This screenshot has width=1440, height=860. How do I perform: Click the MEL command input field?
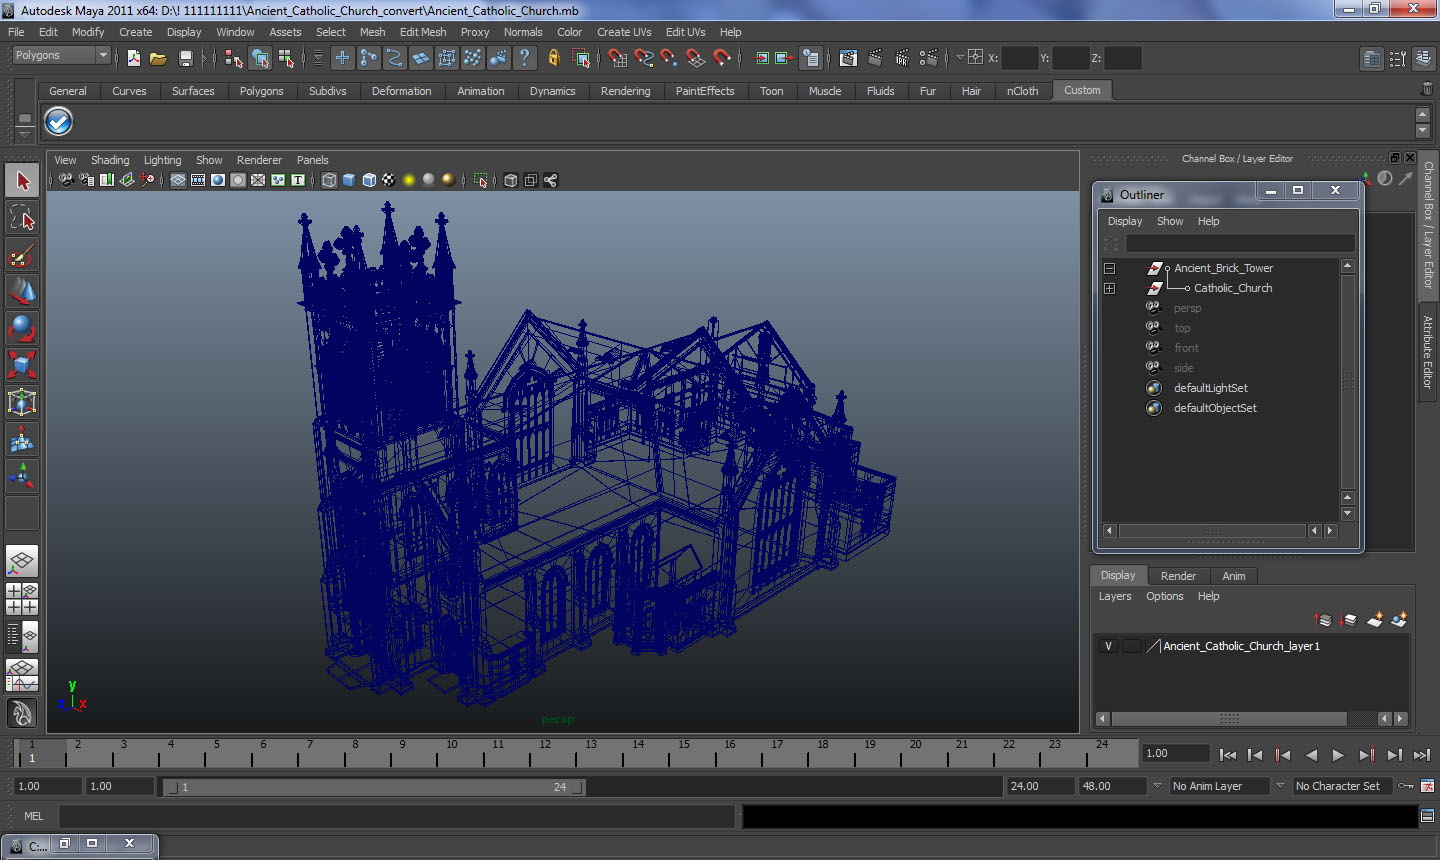point(397,816)
